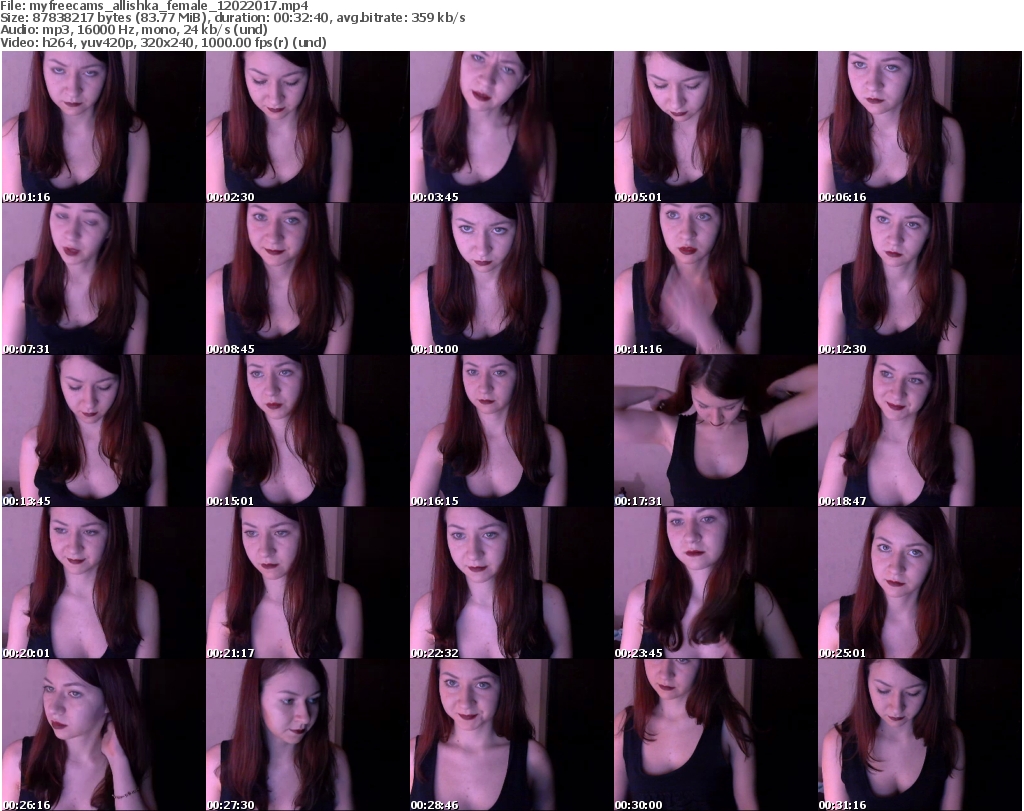Pick the frame timestamped 00:25:01
This screenshot has height=811, width=1024.
point(920,583)
